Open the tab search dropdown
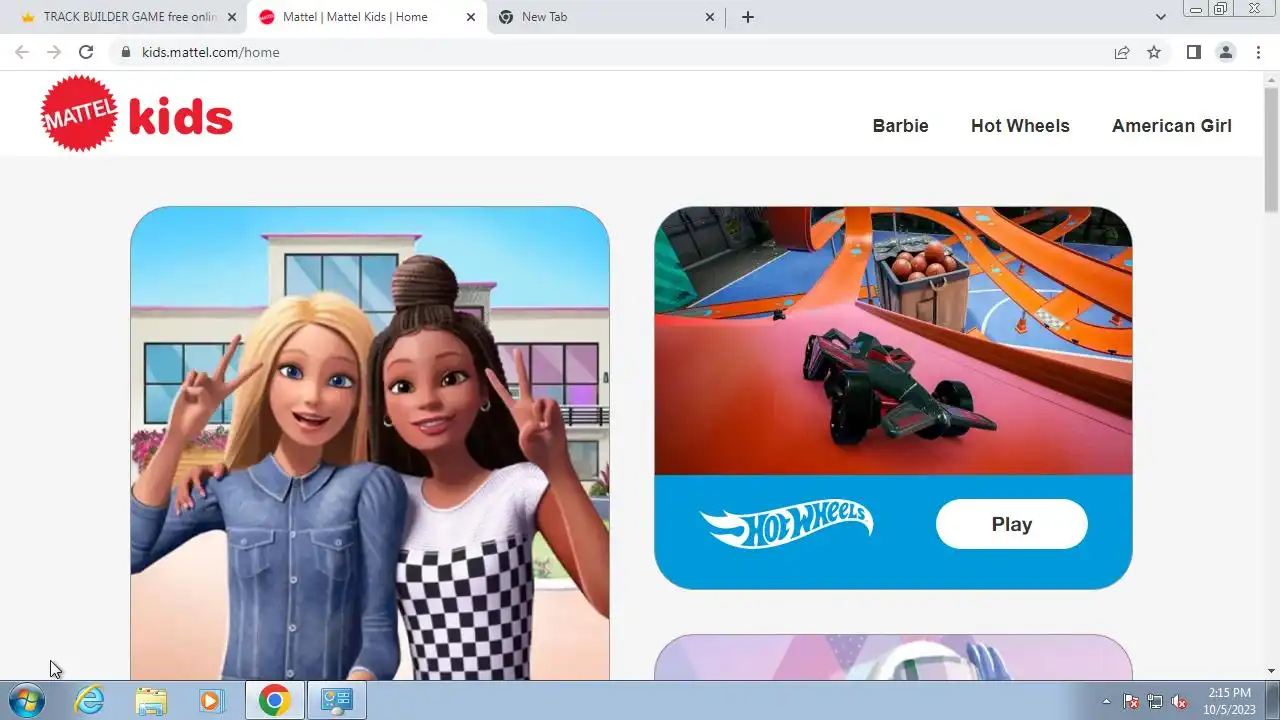Screen dimensions: 1280x720 [x=1160, y=17]
